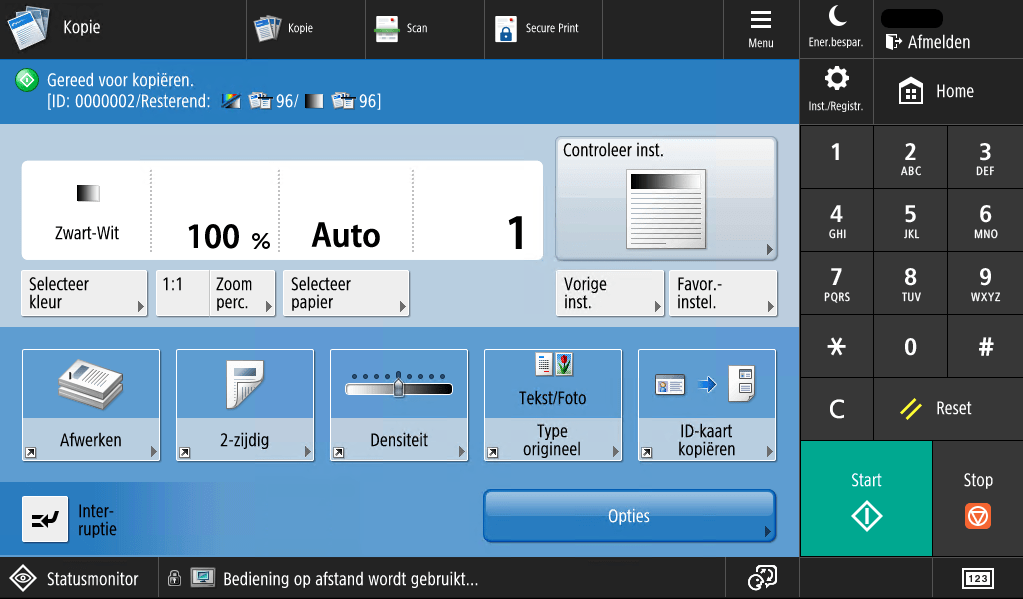Start an ID-kaart kopiëren job
Screen dimensions: 1023x599
[706, 405]
